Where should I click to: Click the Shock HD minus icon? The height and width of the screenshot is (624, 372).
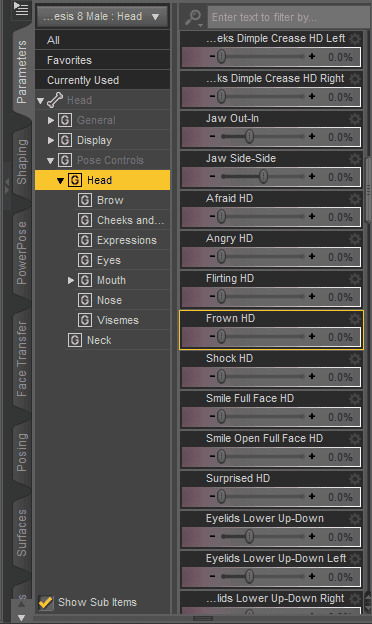point(212,376)
